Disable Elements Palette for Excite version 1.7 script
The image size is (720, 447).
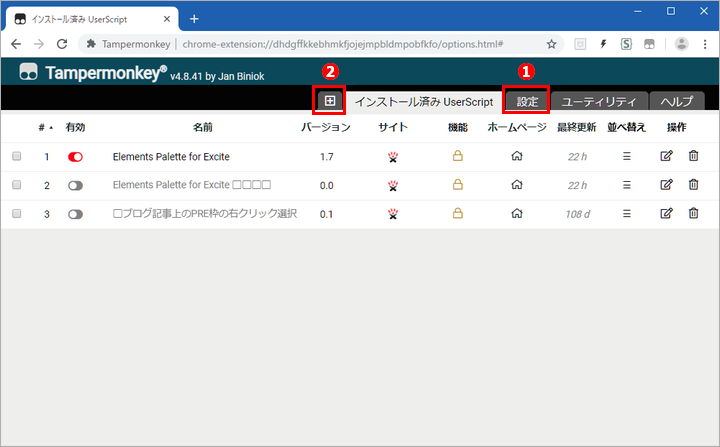point(75,157)
